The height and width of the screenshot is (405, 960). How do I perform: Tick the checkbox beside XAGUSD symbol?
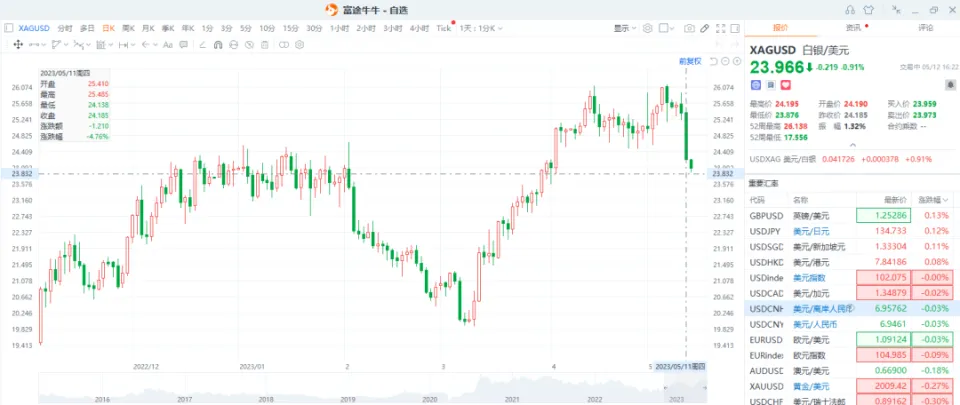pyautogui.click(x=9, y=28)
